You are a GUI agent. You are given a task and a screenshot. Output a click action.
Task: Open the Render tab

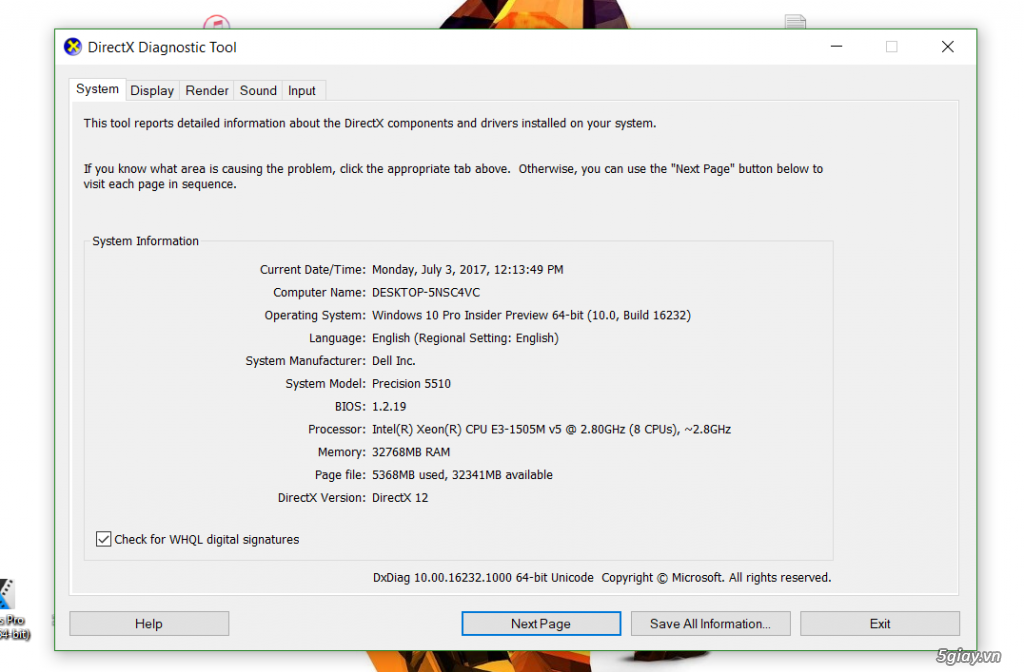click(207, 90)
